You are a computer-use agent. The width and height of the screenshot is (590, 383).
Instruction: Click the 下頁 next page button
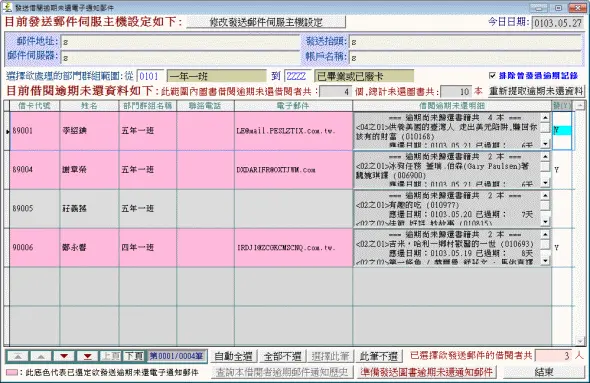[134, 356]
